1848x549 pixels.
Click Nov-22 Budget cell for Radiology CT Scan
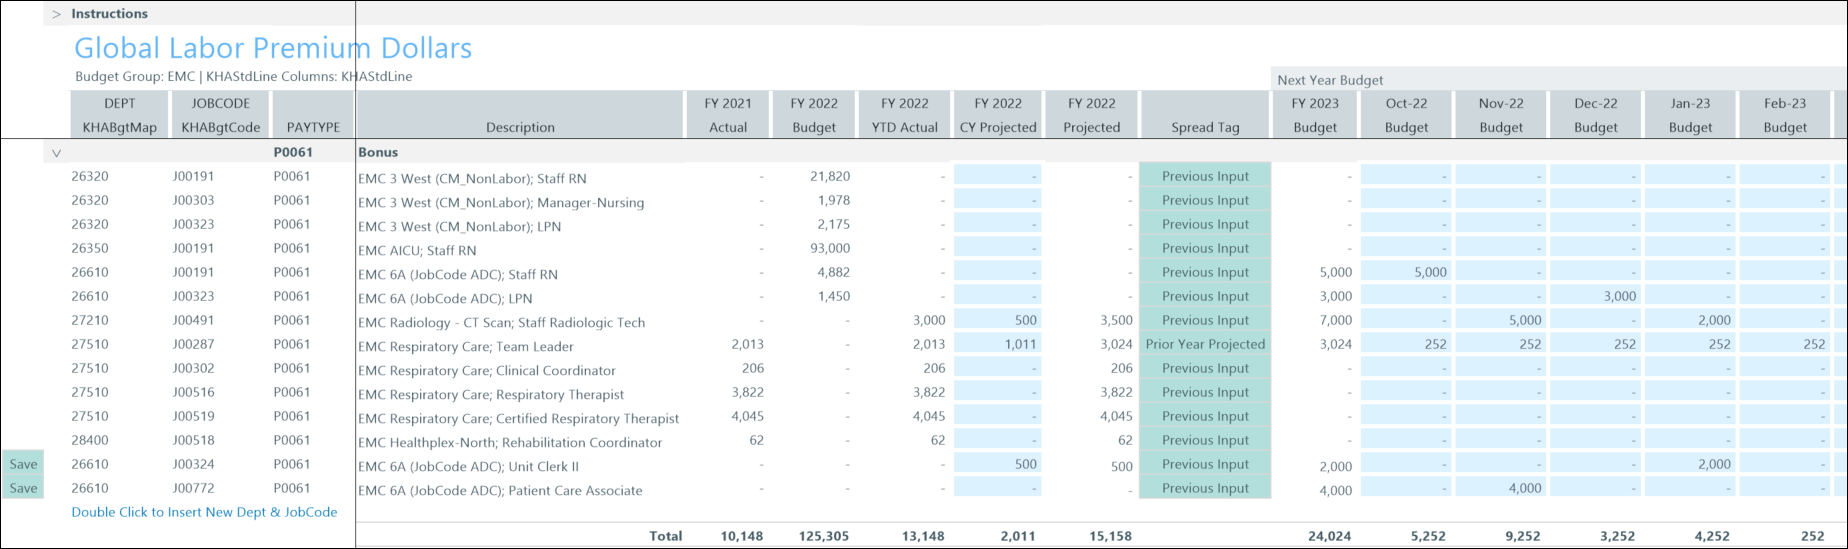1500,320
